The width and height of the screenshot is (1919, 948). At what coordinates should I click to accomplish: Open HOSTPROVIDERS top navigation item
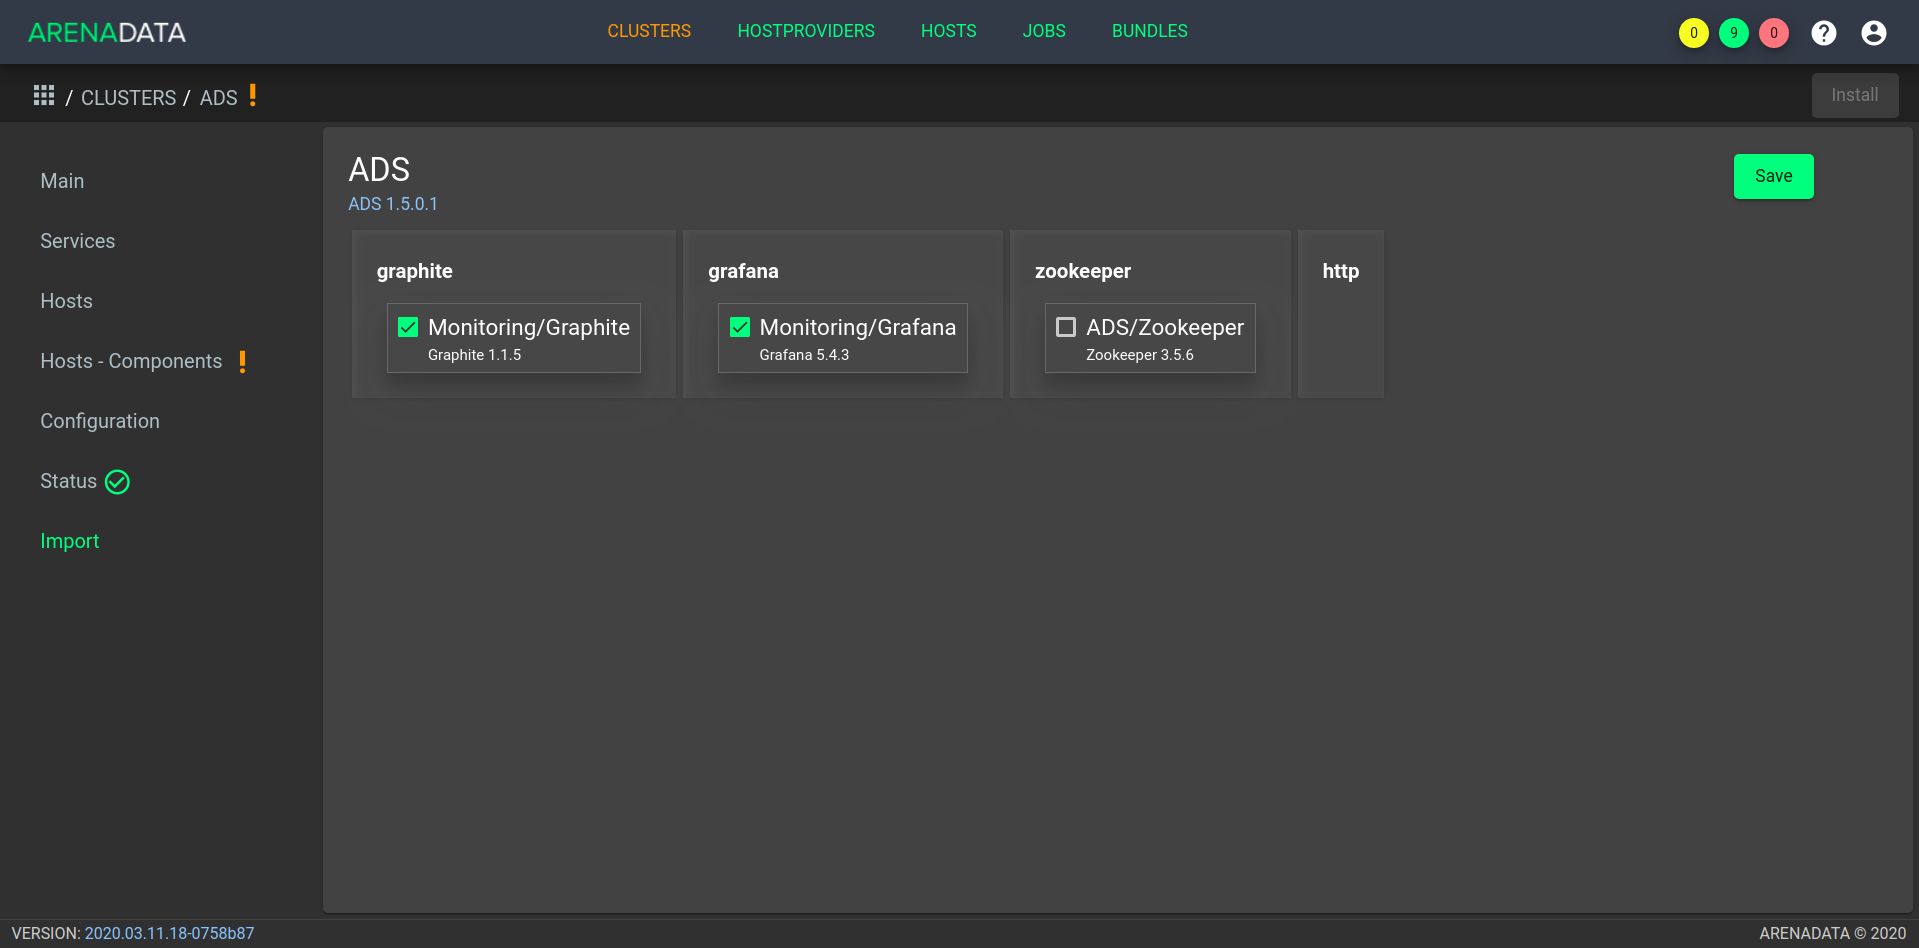tap(806, 31)
